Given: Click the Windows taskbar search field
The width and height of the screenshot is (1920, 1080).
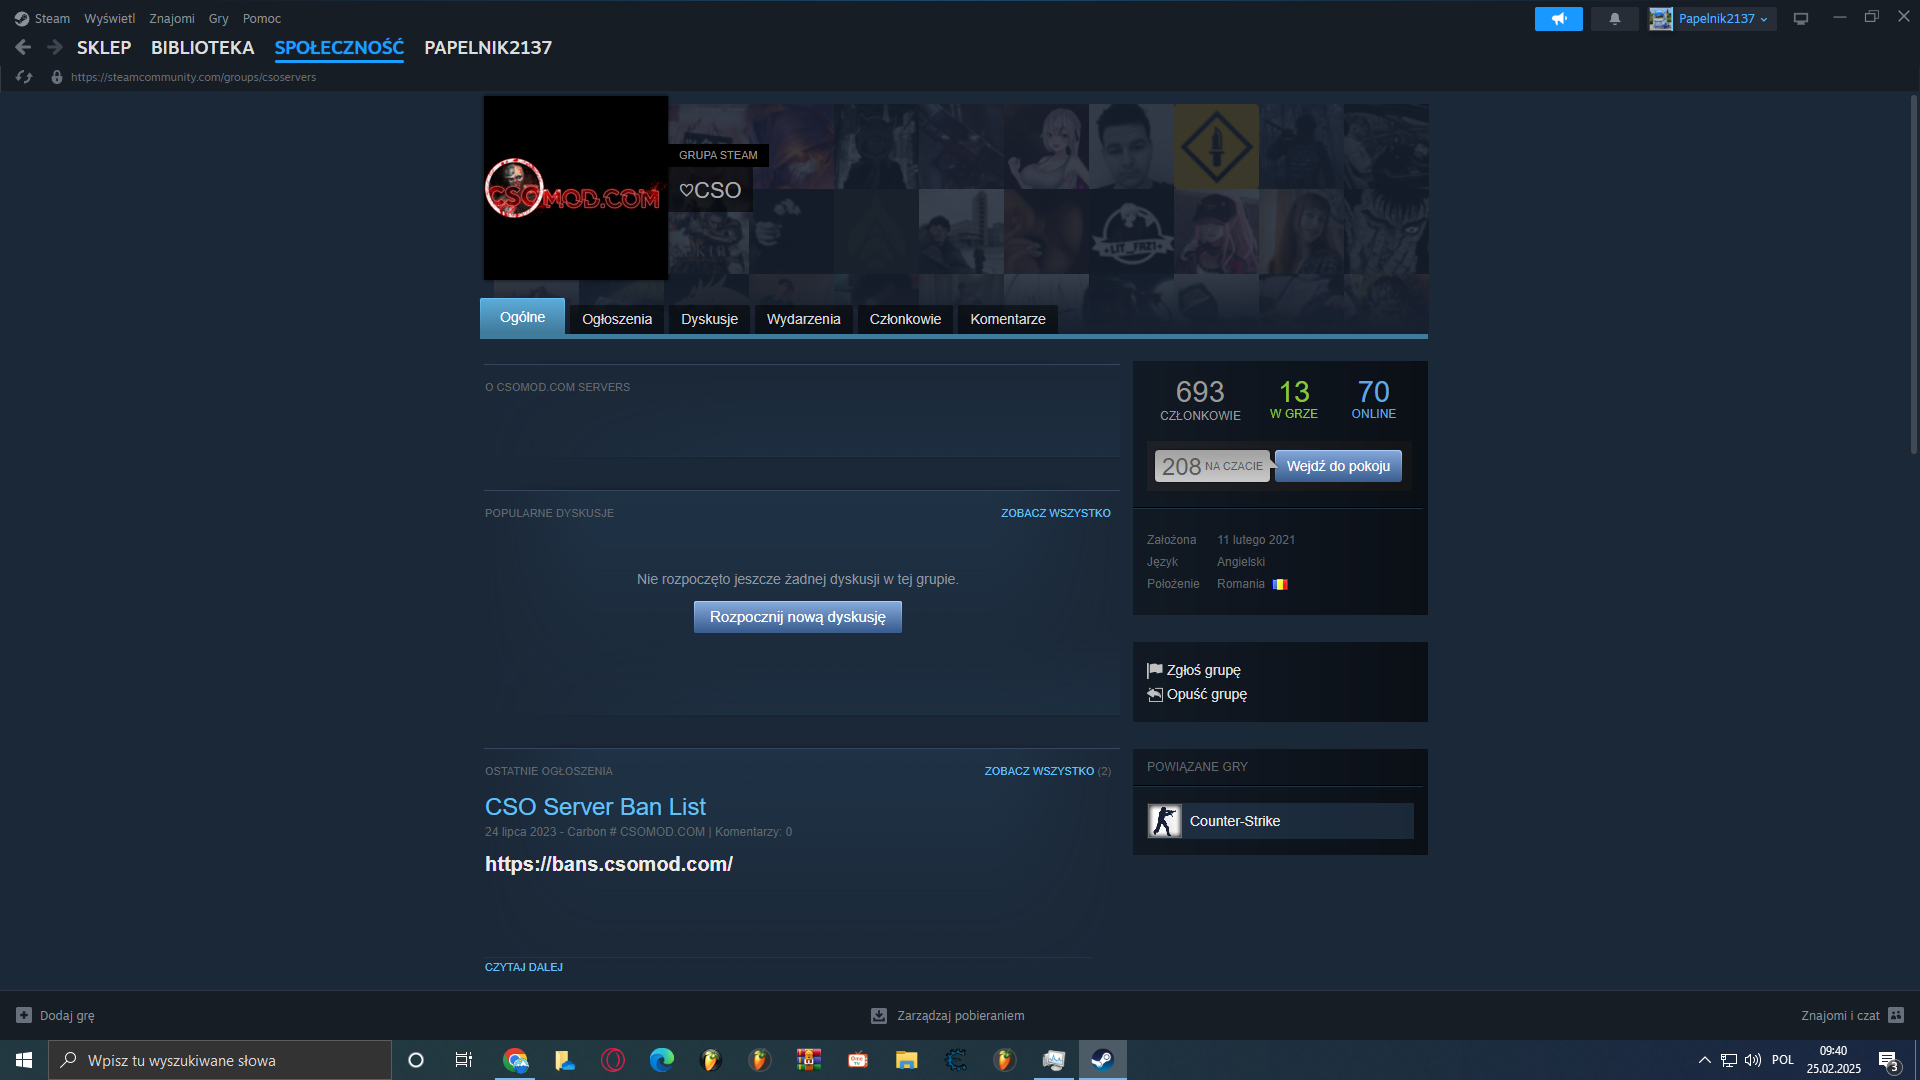Looking at the screenshot, I should [x=220, y=1060].
